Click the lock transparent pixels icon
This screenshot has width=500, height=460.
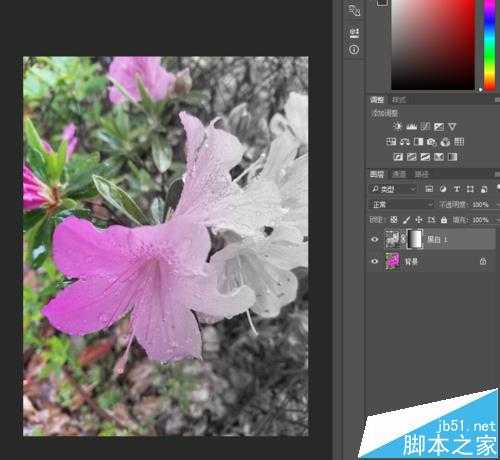pos(394,220)
